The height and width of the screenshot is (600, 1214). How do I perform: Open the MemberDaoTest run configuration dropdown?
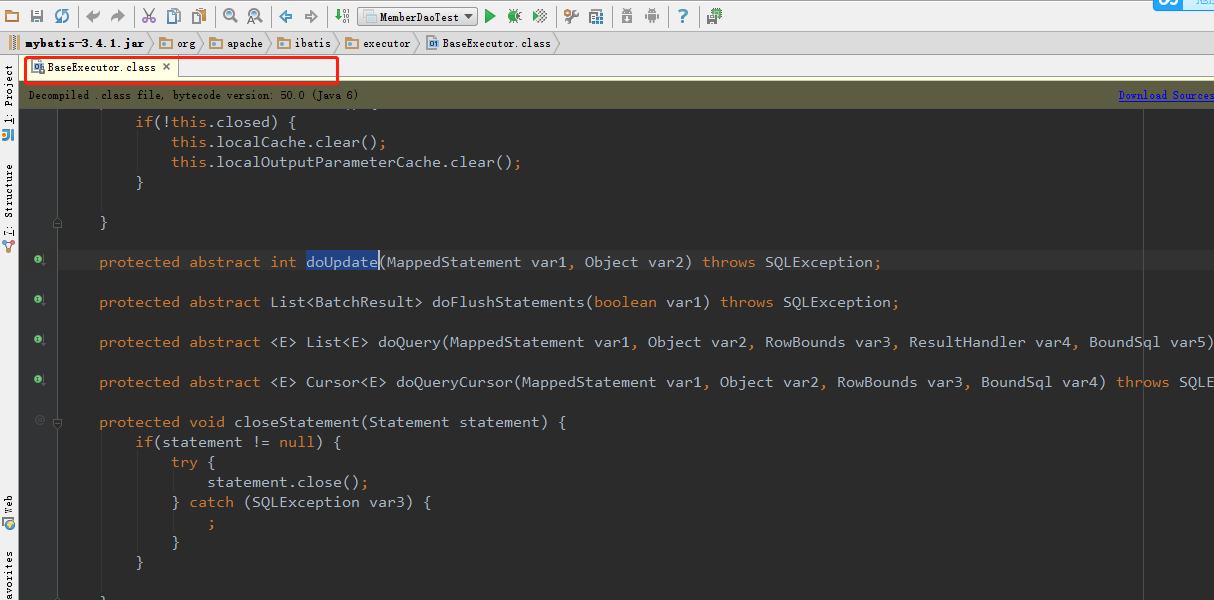416,16
